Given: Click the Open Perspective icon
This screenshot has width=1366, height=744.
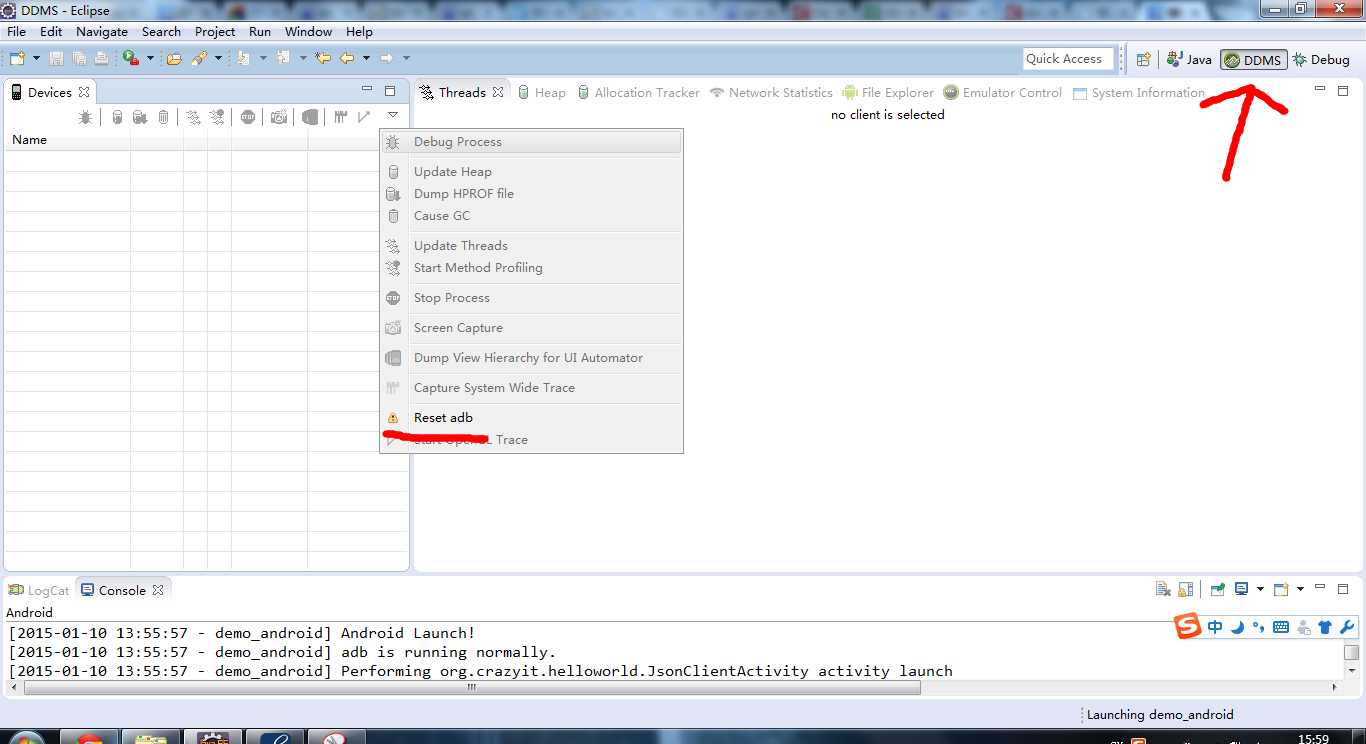Looking at the screenshot, I should (x=1143, y=59).
